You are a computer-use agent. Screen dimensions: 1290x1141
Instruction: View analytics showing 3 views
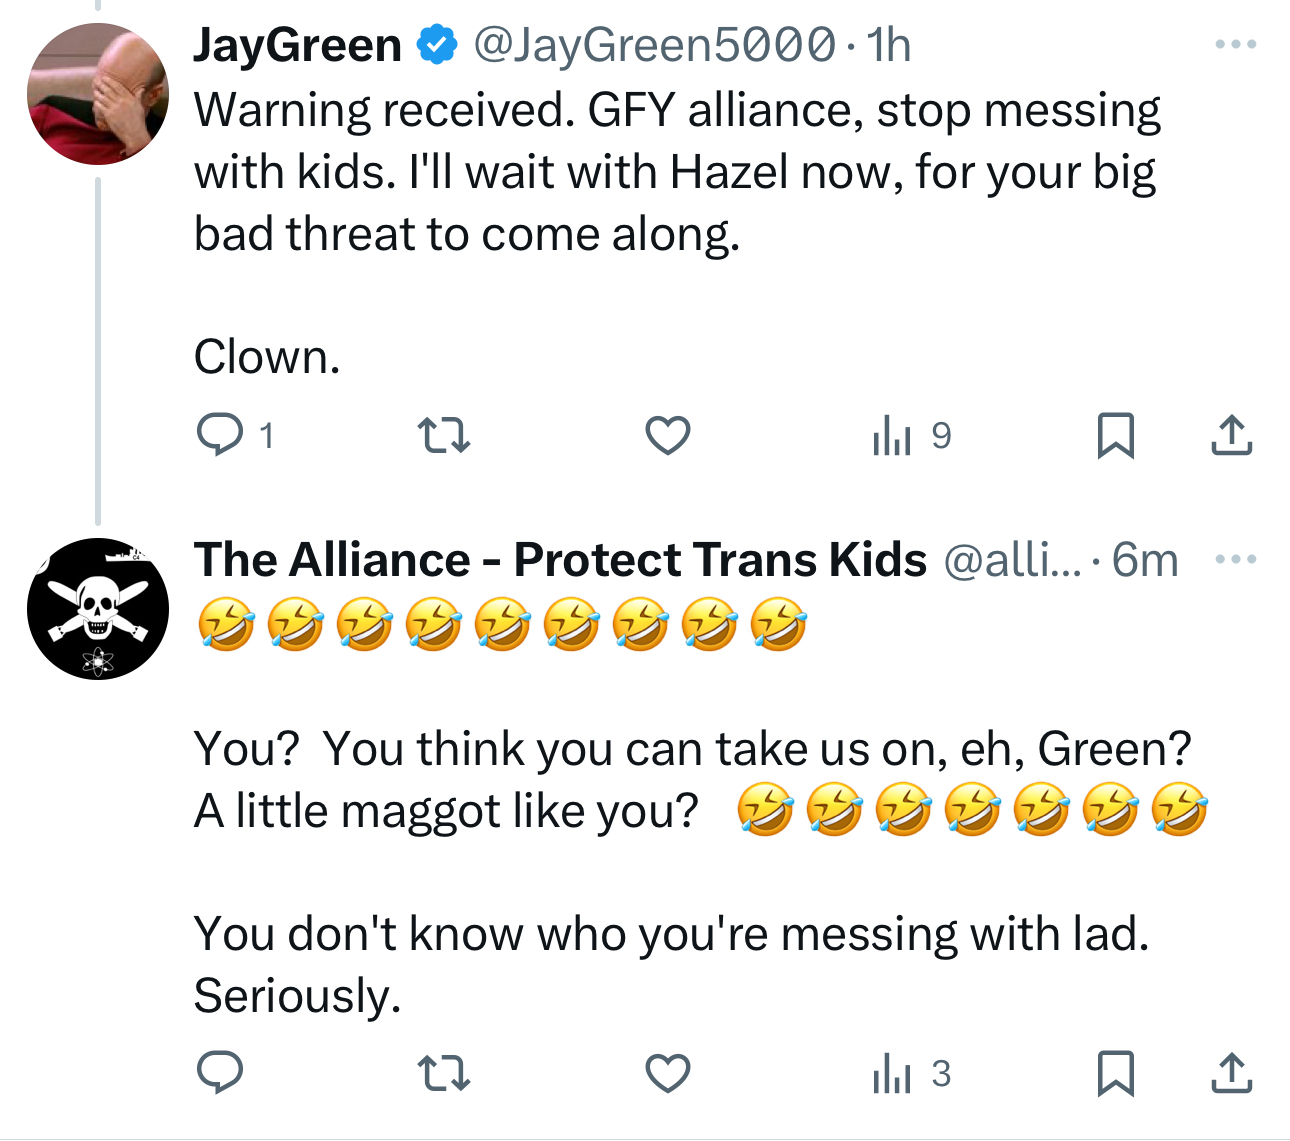click(x=912, y=1073)
